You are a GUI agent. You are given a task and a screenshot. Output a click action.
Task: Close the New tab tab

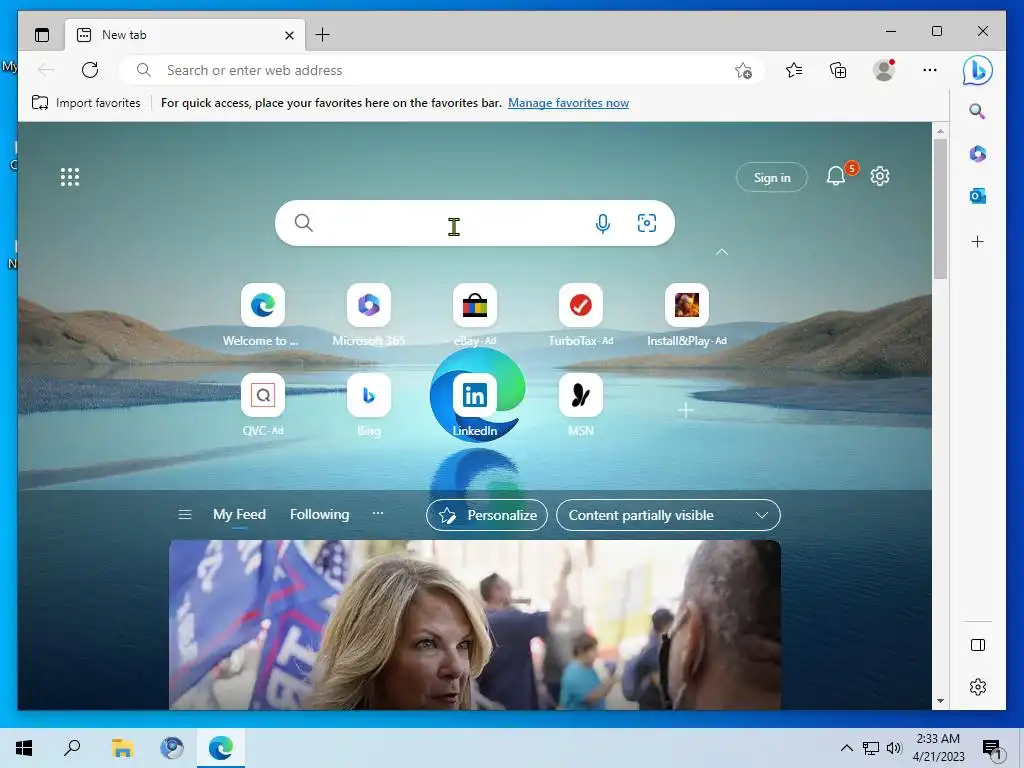tap(289, 35)
